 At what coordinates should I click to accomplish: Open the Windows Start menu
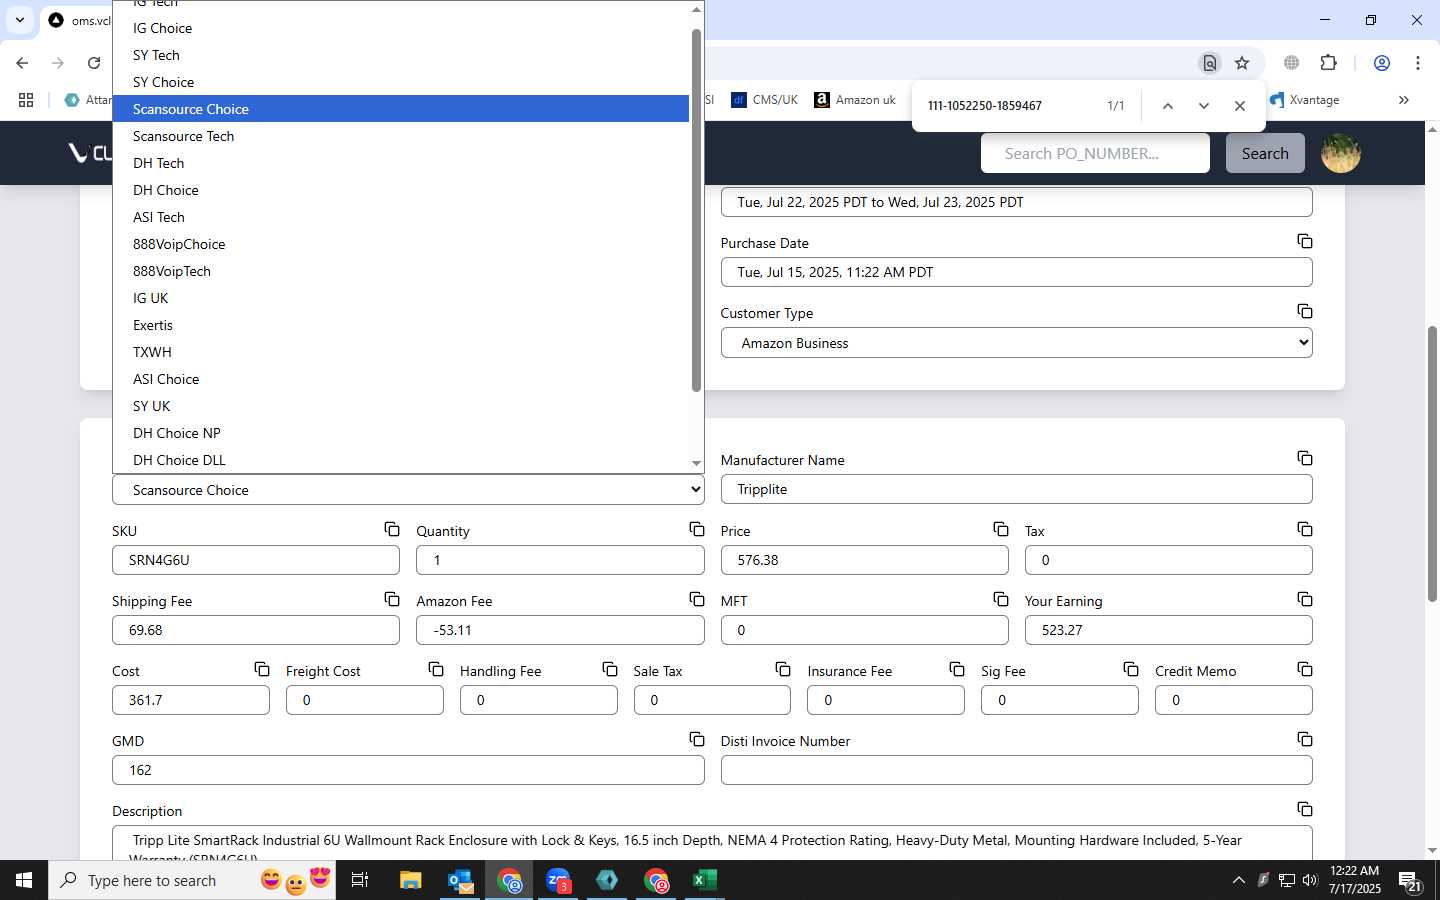(24, 880)
